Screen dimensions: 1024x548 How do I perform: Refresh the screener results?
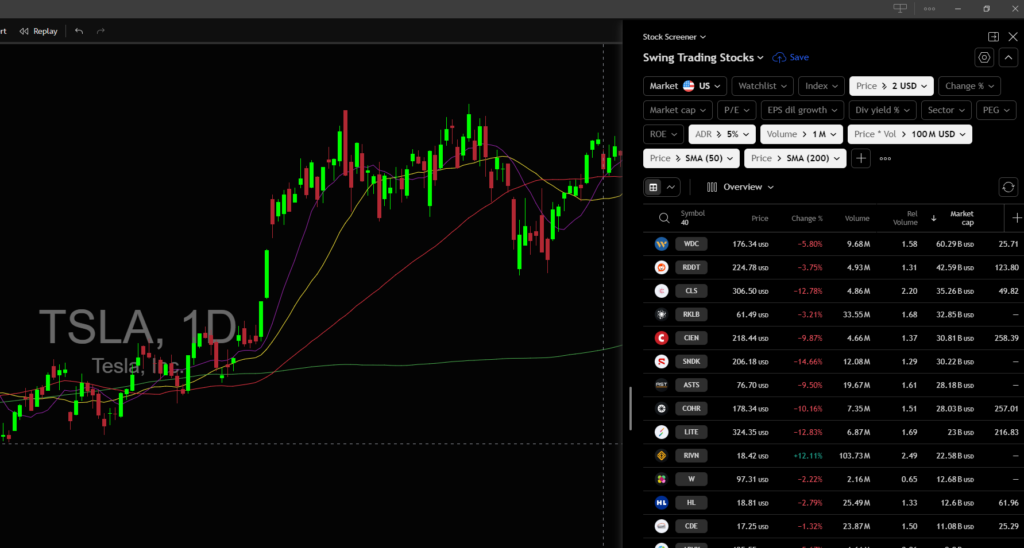1008,187
